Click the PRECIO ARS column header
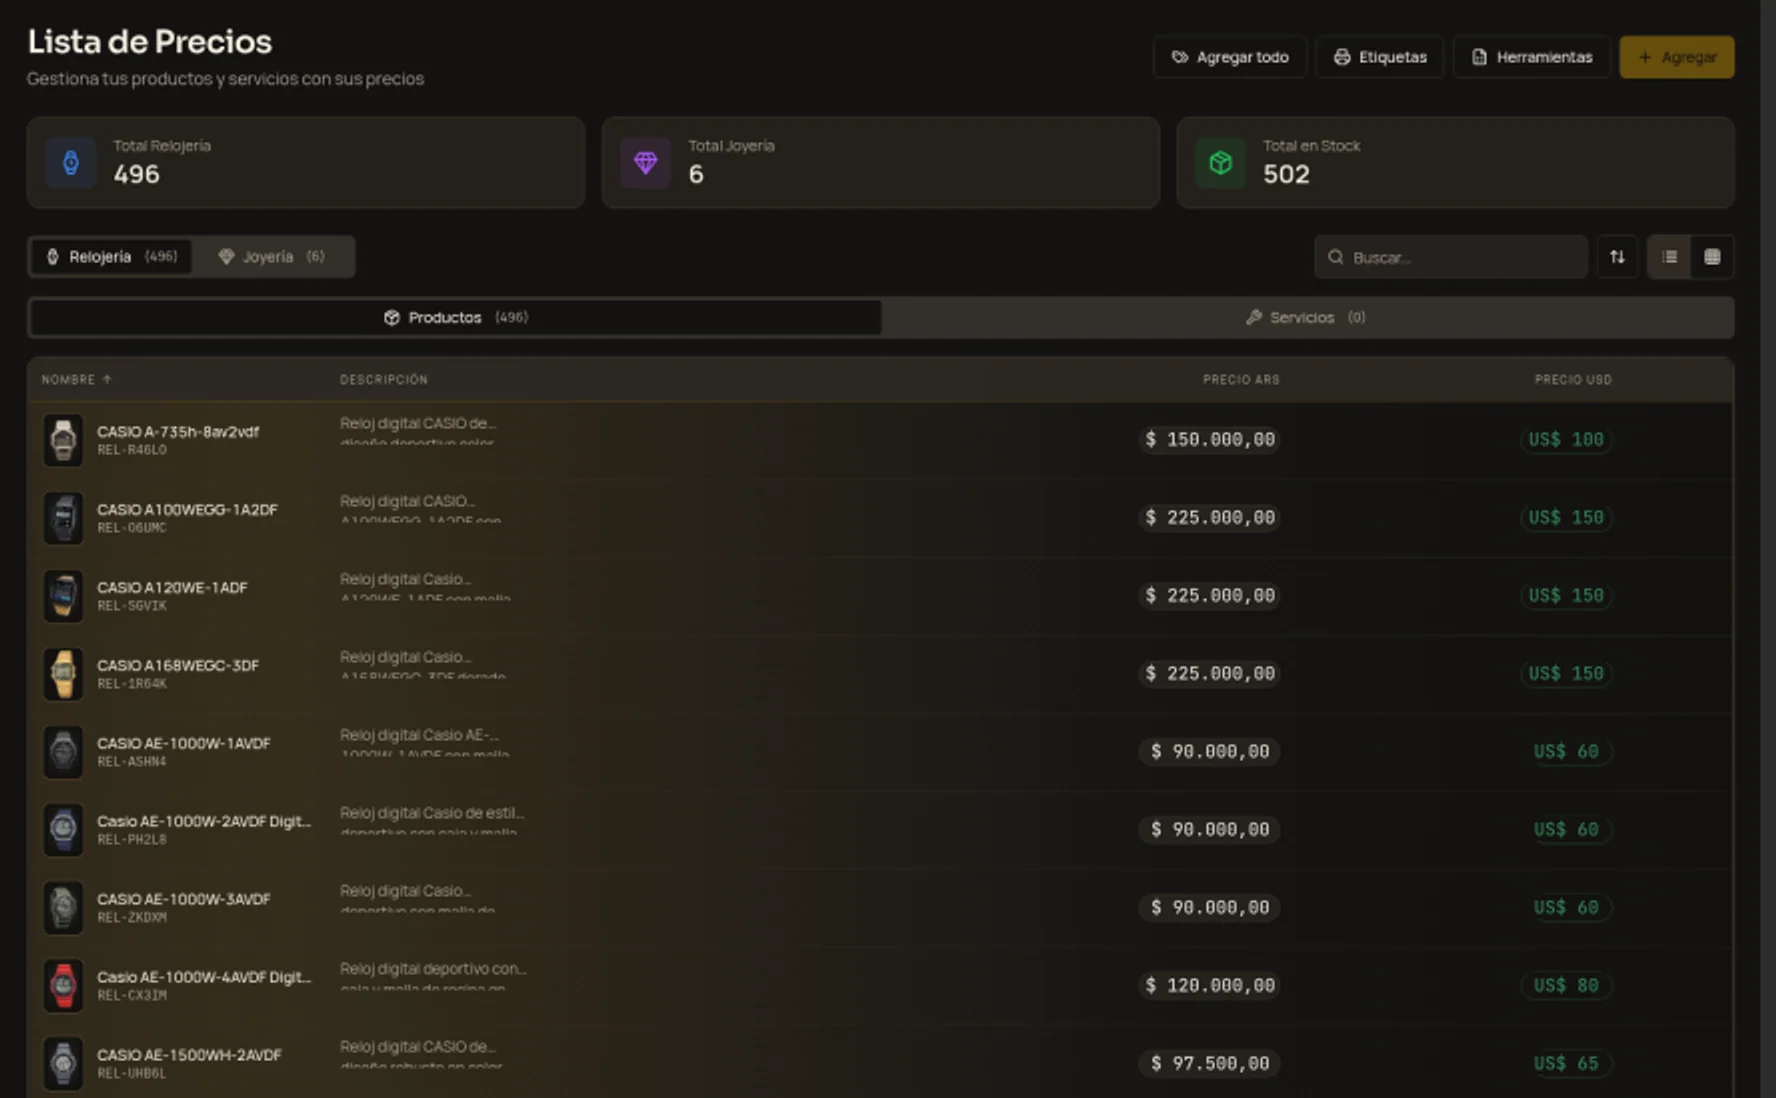Screen dimensions: 1776x1098 tap(1241, 380)
